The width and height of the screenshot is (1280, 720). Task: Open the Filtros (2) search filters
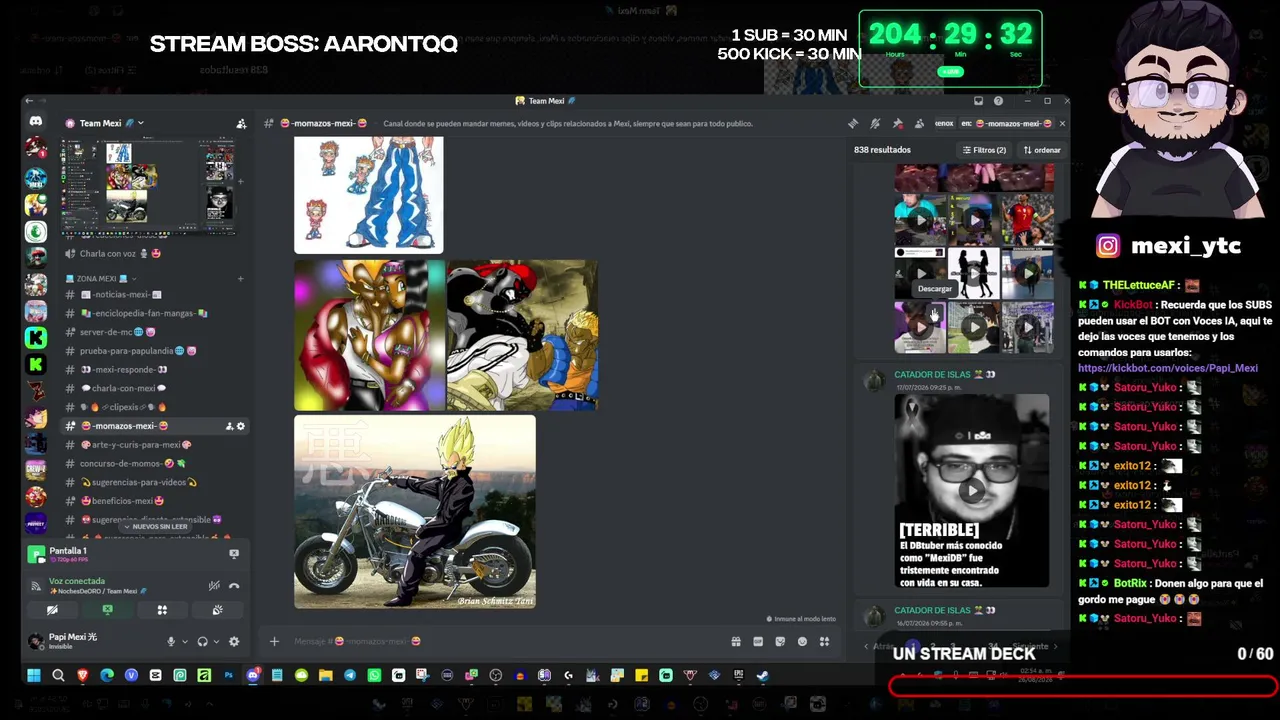(x=985, y=150)
